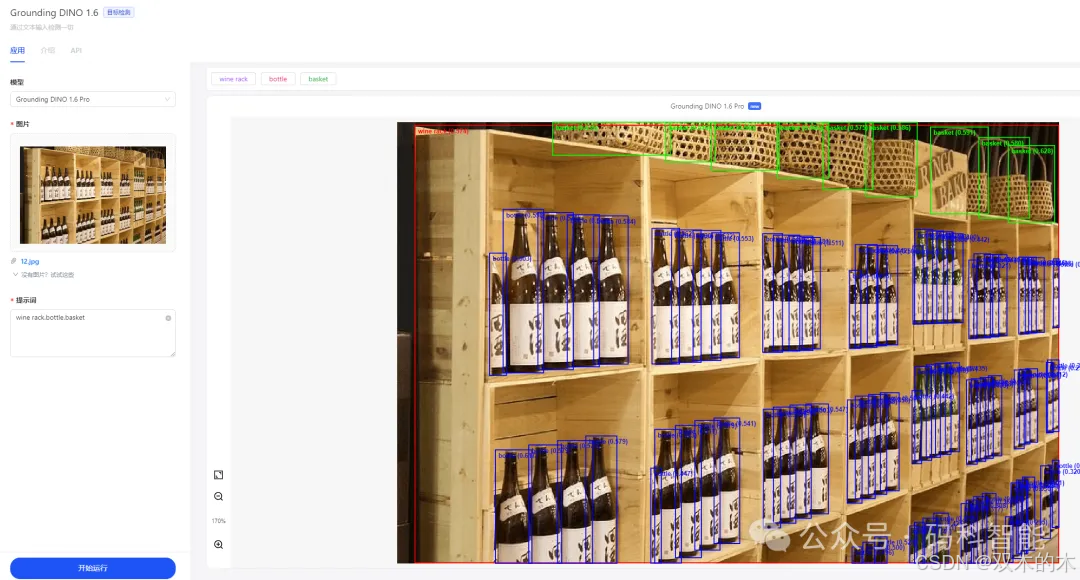Click the wine rack label in the result image
The image size is (1080, 580).
tap(442, 131)
